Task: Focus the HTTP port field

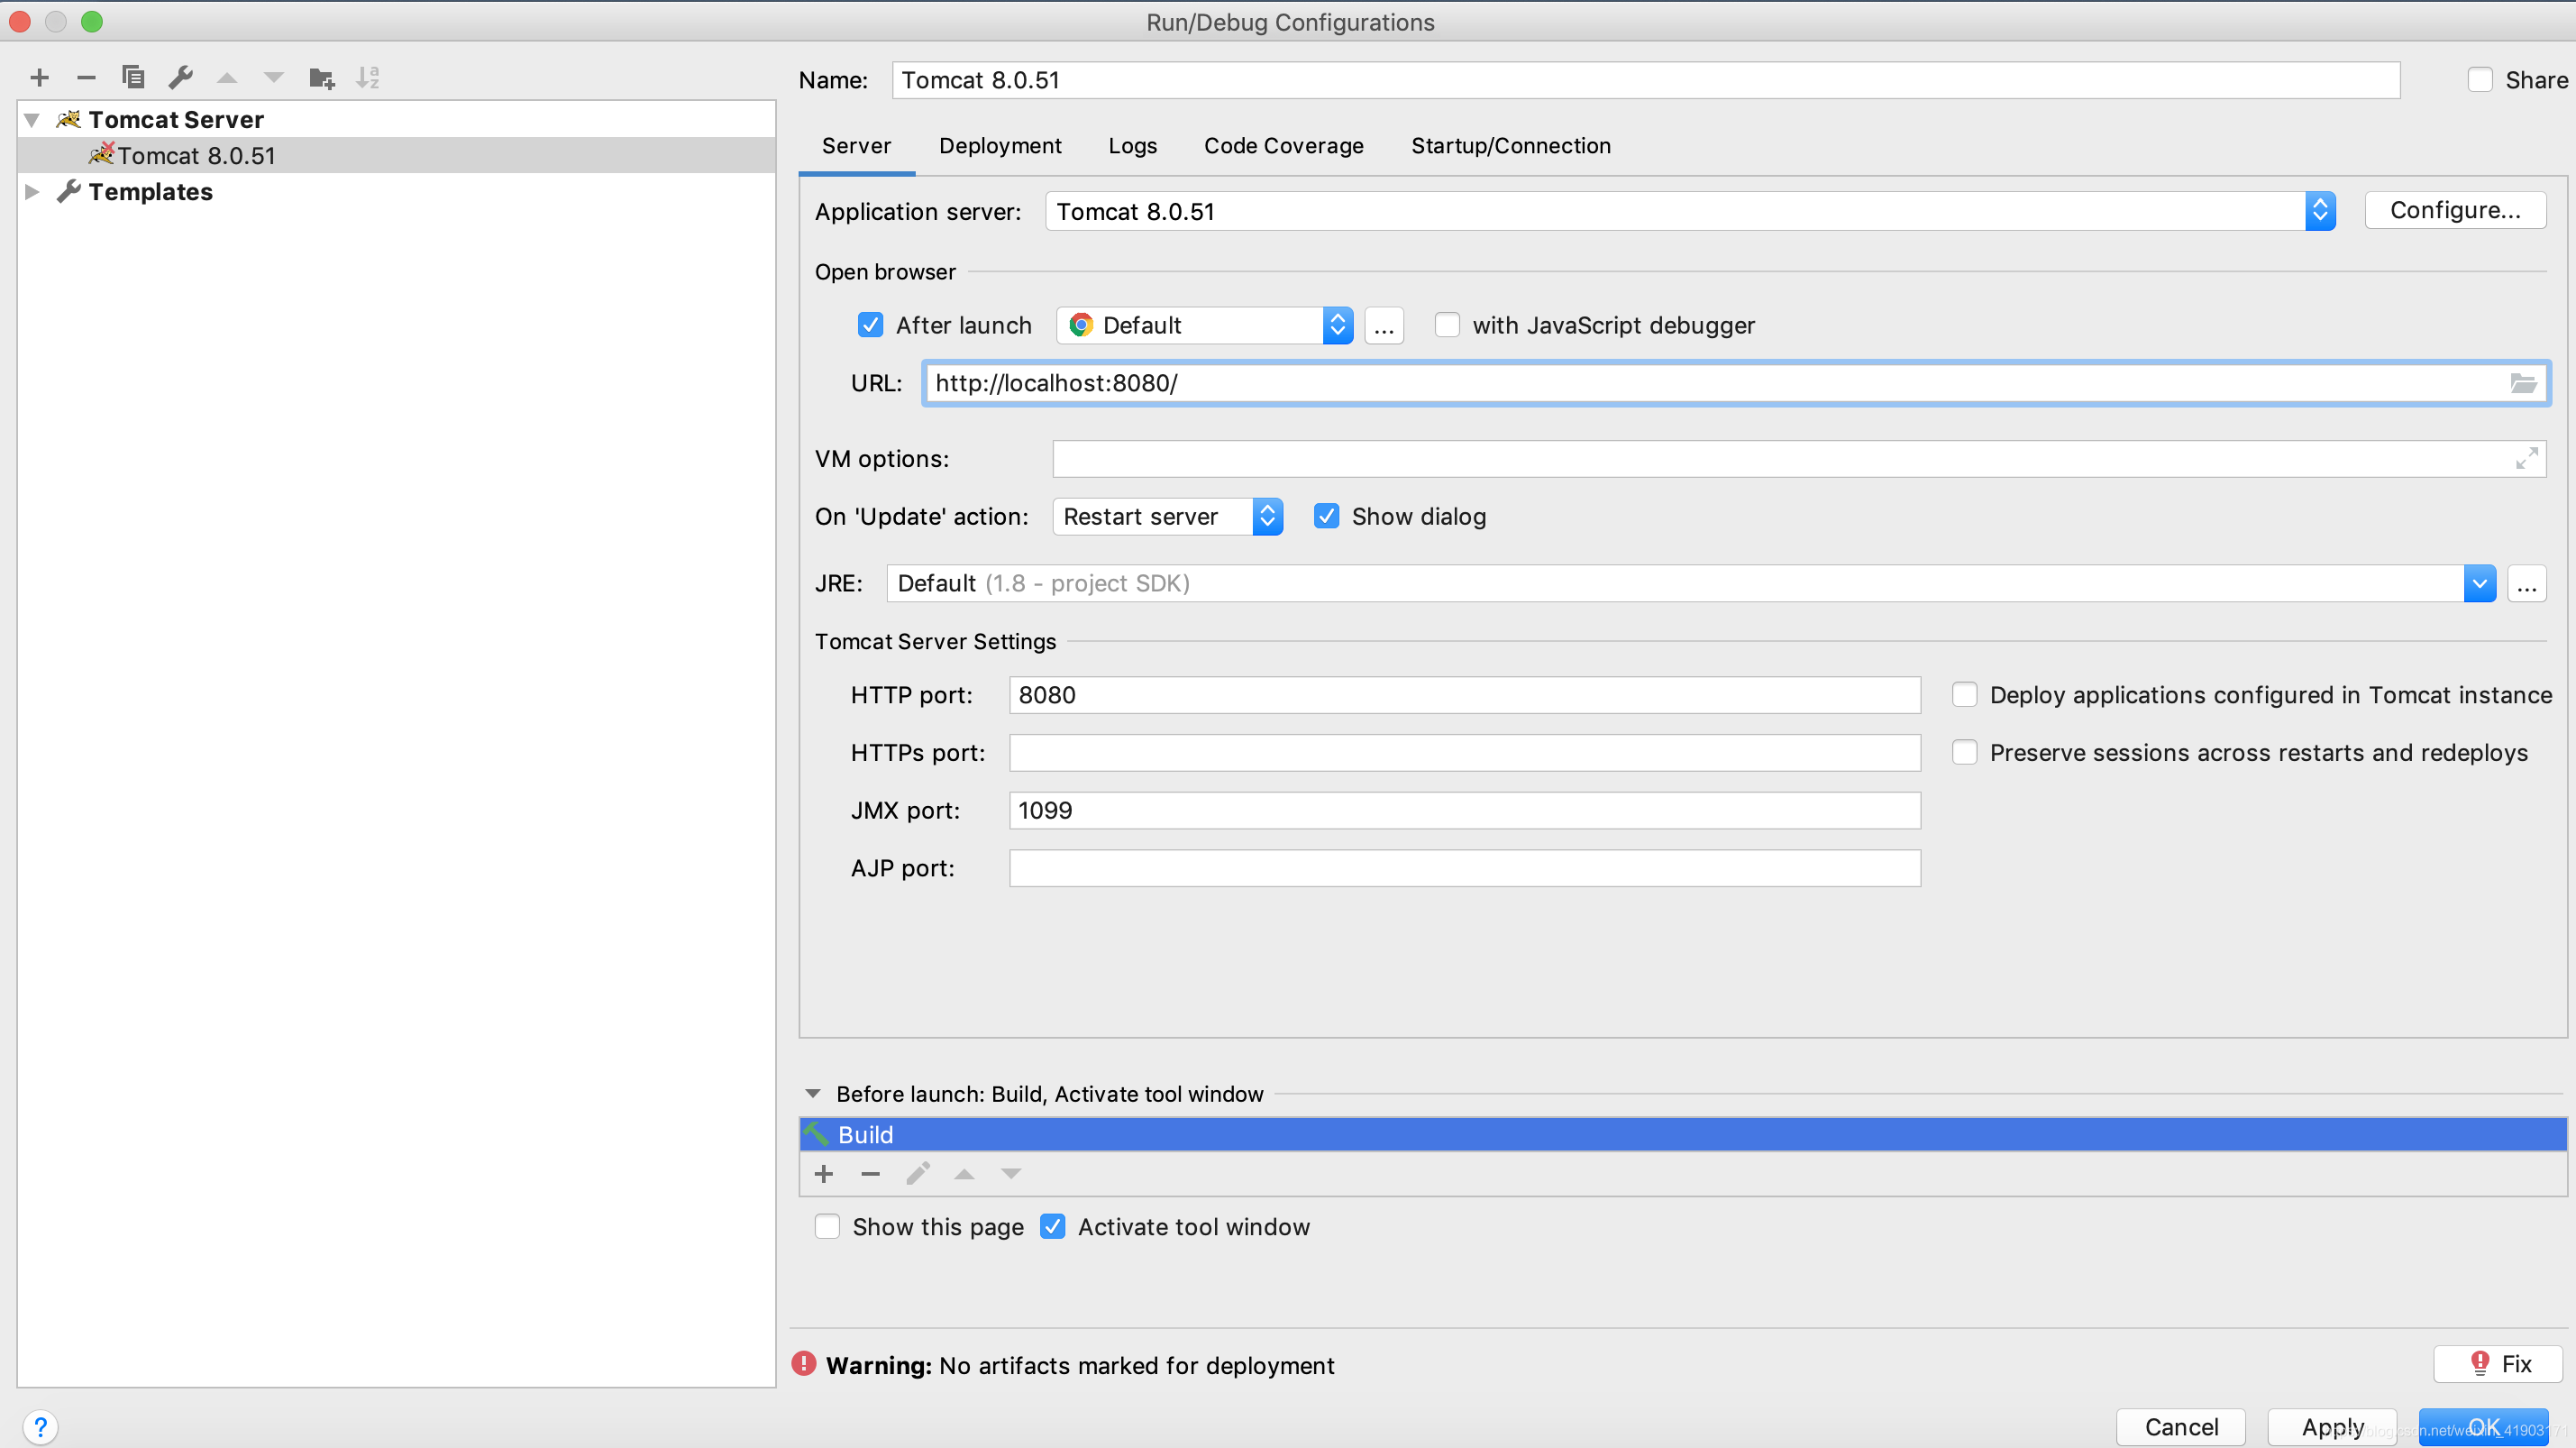Action: (1464, 695)
